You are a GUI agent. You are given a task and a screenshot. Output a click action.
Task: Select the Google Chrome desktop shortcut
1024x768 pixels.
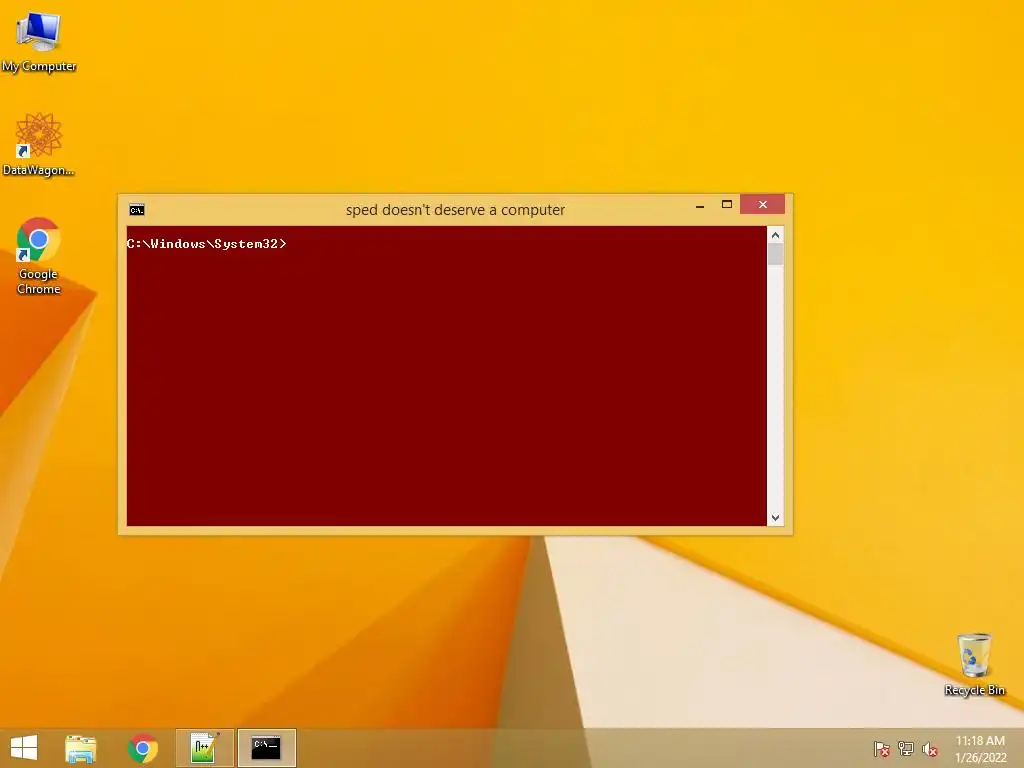(x=39, y=255)
